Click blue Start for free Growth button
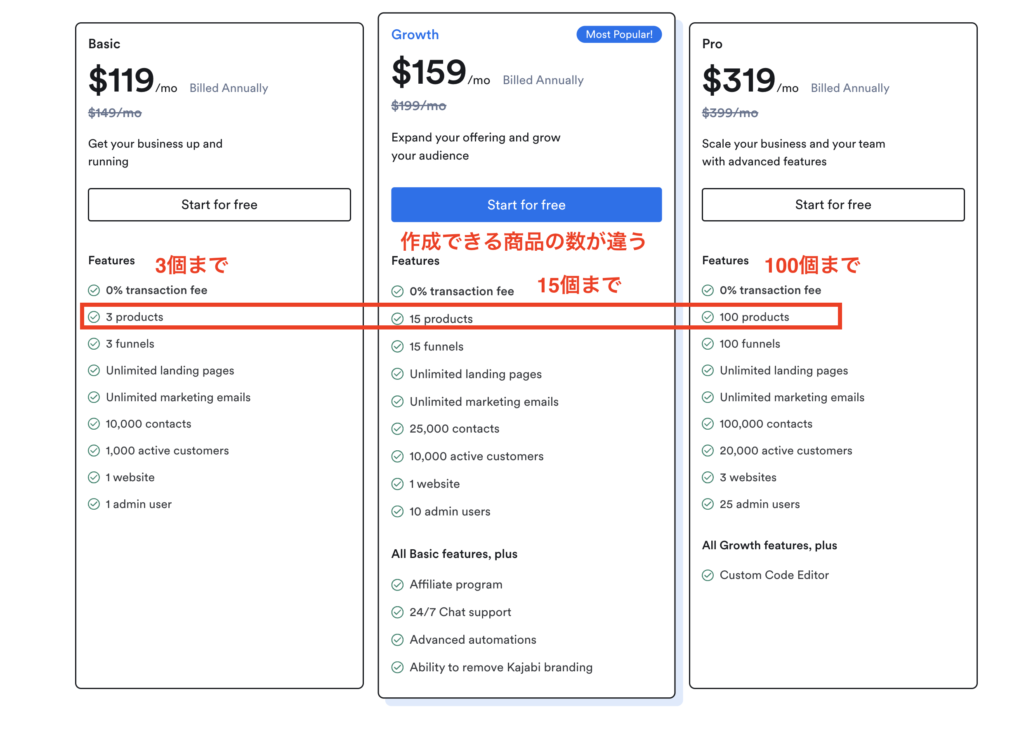Viewport: 1024px width, 734px height. pyautogui.click(x=526, y=205)
